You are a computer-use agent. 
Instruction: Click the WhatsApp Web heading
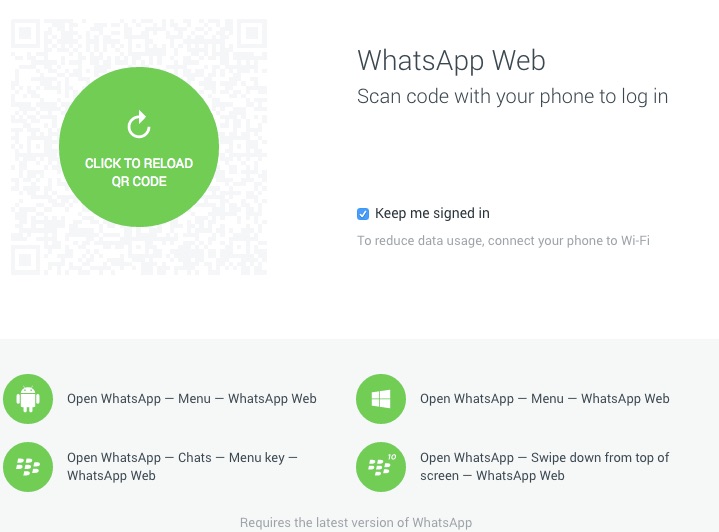click(451, 60)
